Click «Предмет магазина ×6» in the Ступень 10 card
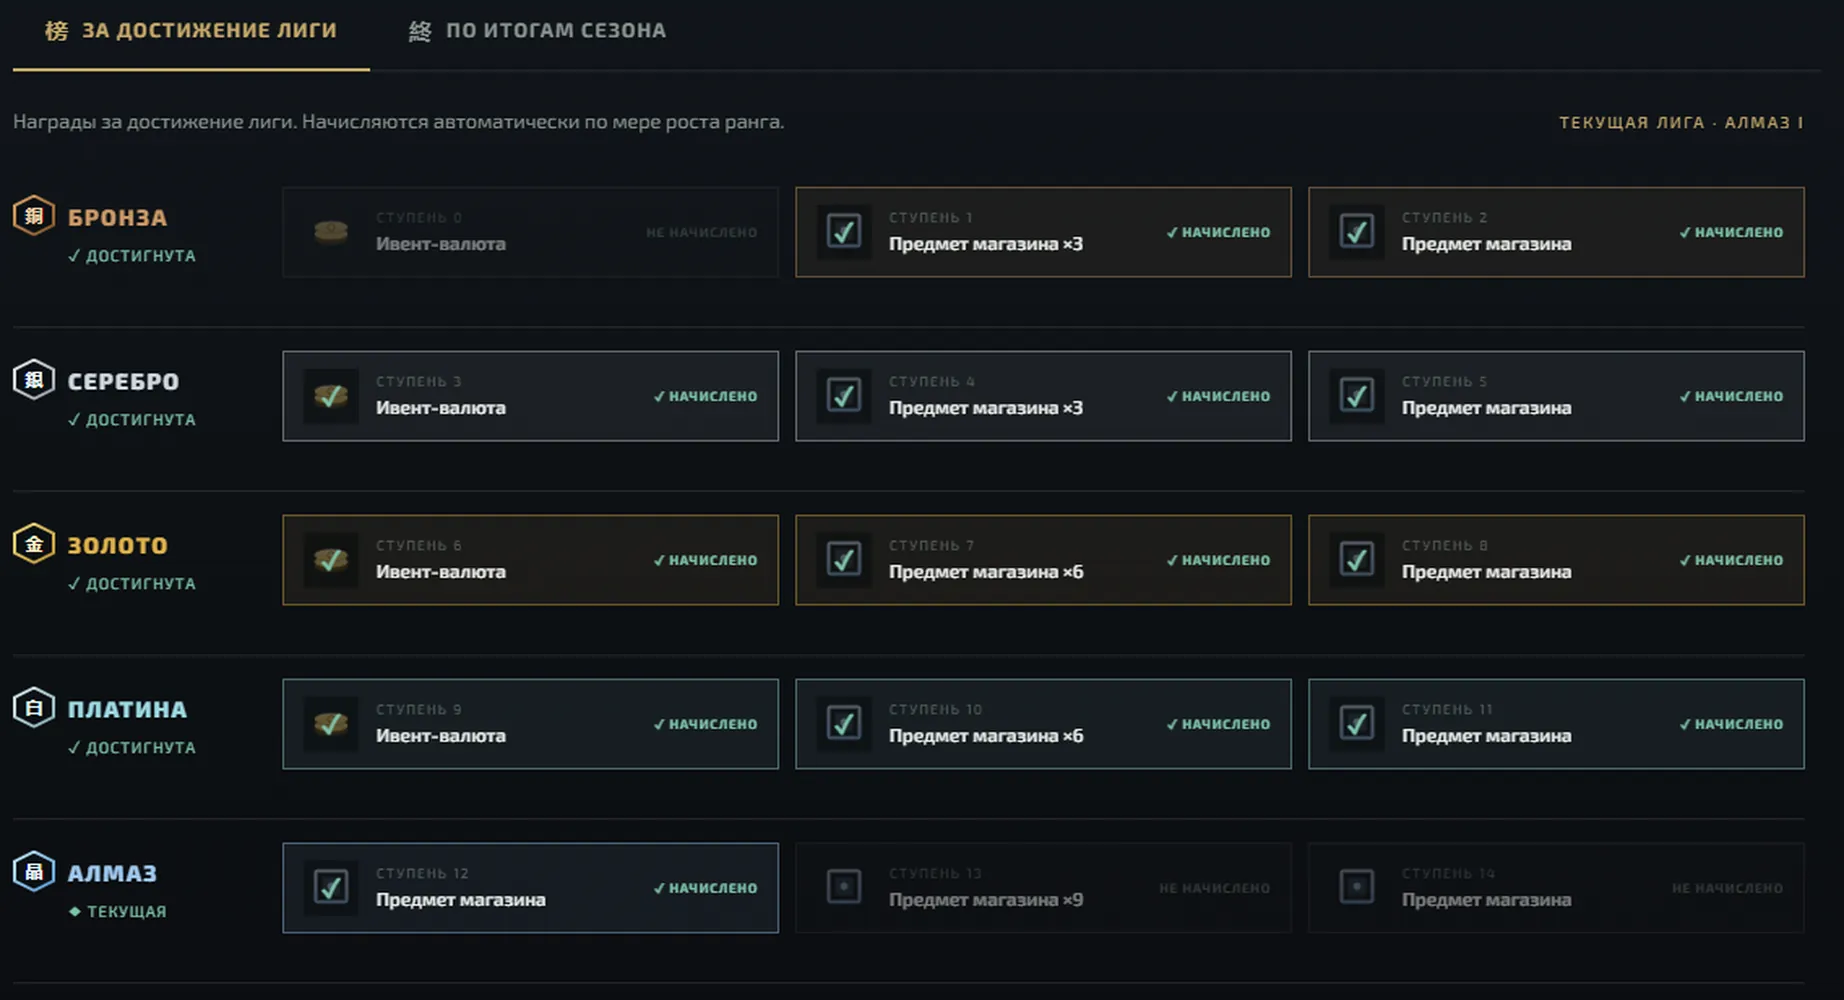The height and width of the screenshot is (1000, 1844). click(986, 736)
